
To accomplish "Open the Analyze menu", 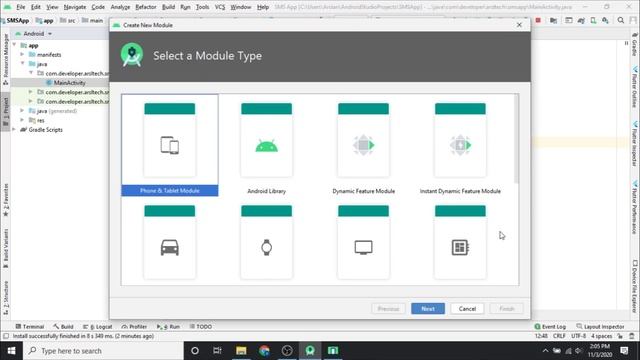I will 120,7.
